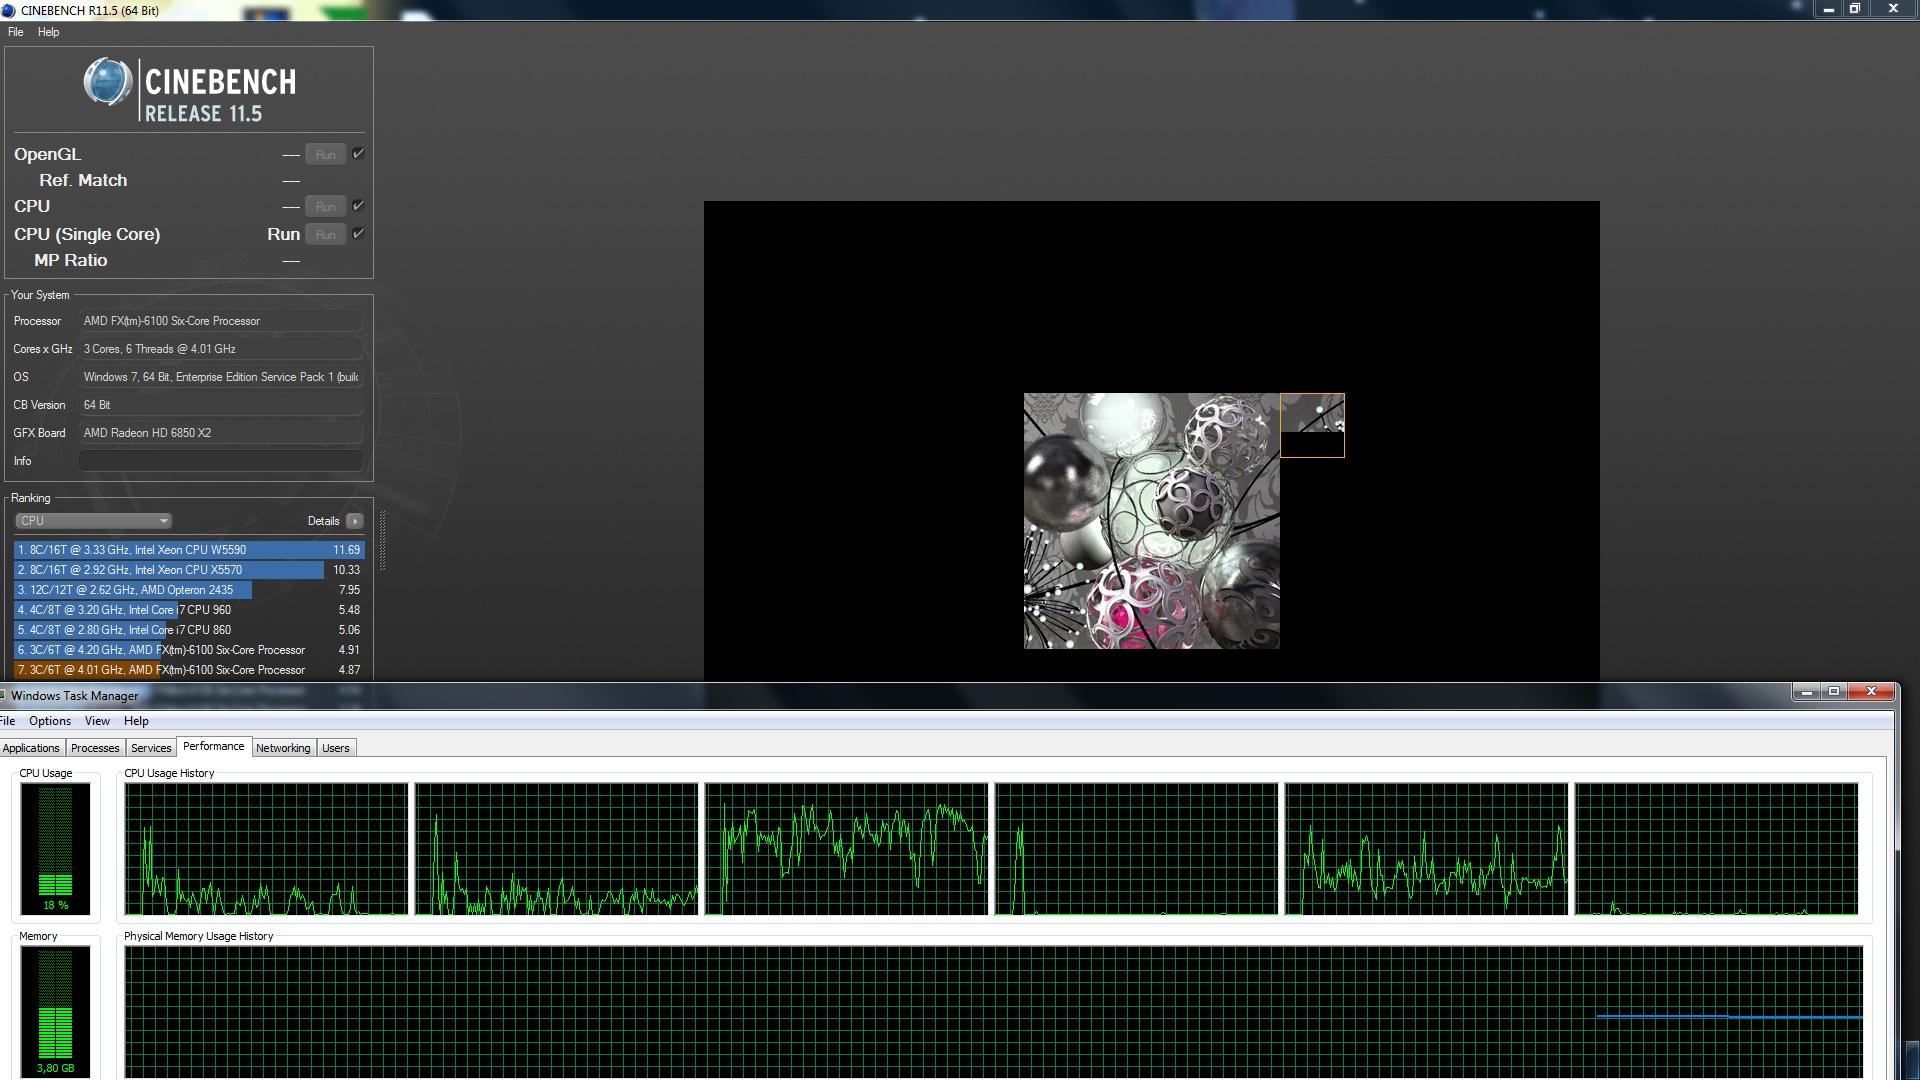Screen dimensions: 1920x1080
Task: Close the Cinebench window
Action: (1893, 9)
